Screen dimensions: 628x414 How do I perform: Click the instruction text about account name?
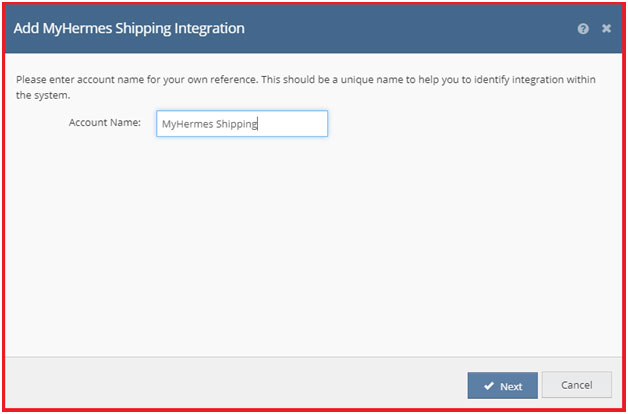(x=306, y=88)
